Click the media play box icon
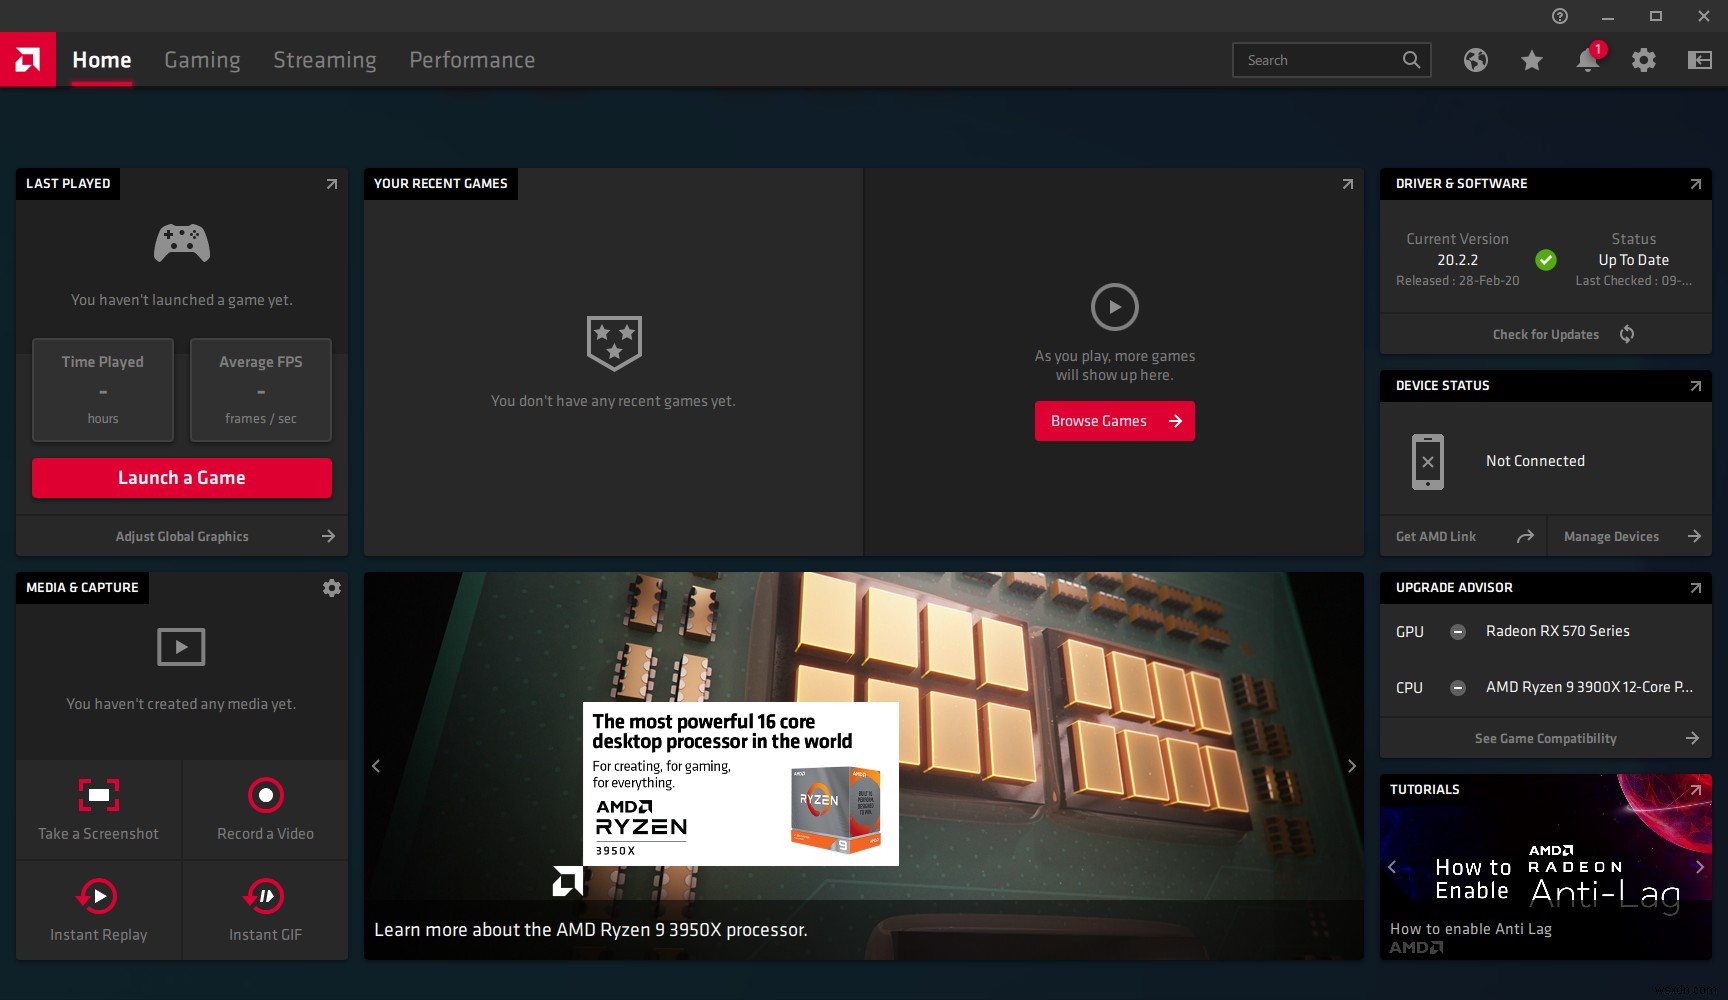The image size is (1728, 1000). click(x=181, y=647)
